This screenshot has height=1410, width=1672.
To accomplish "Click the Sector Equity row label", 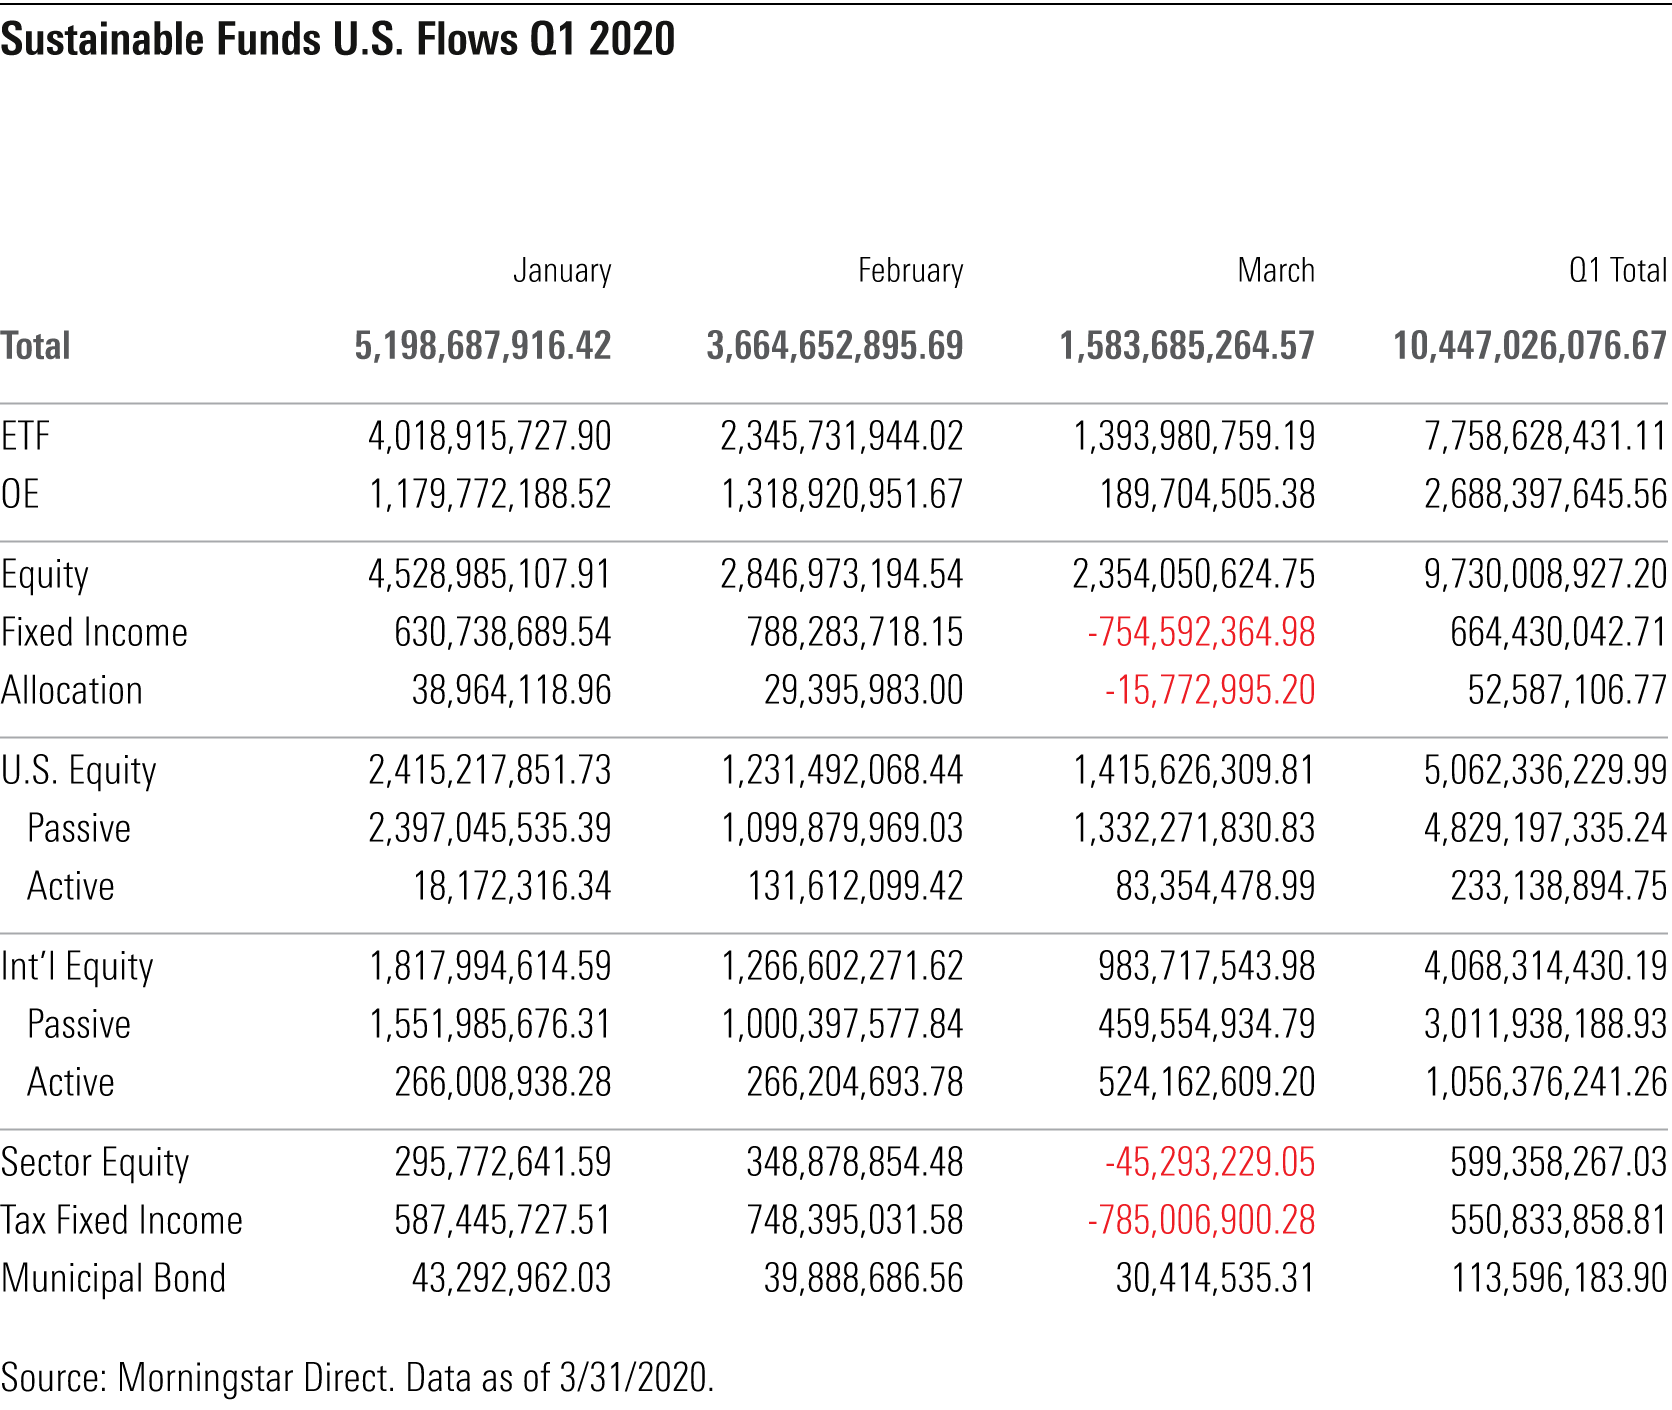I will click(95, 1162).
